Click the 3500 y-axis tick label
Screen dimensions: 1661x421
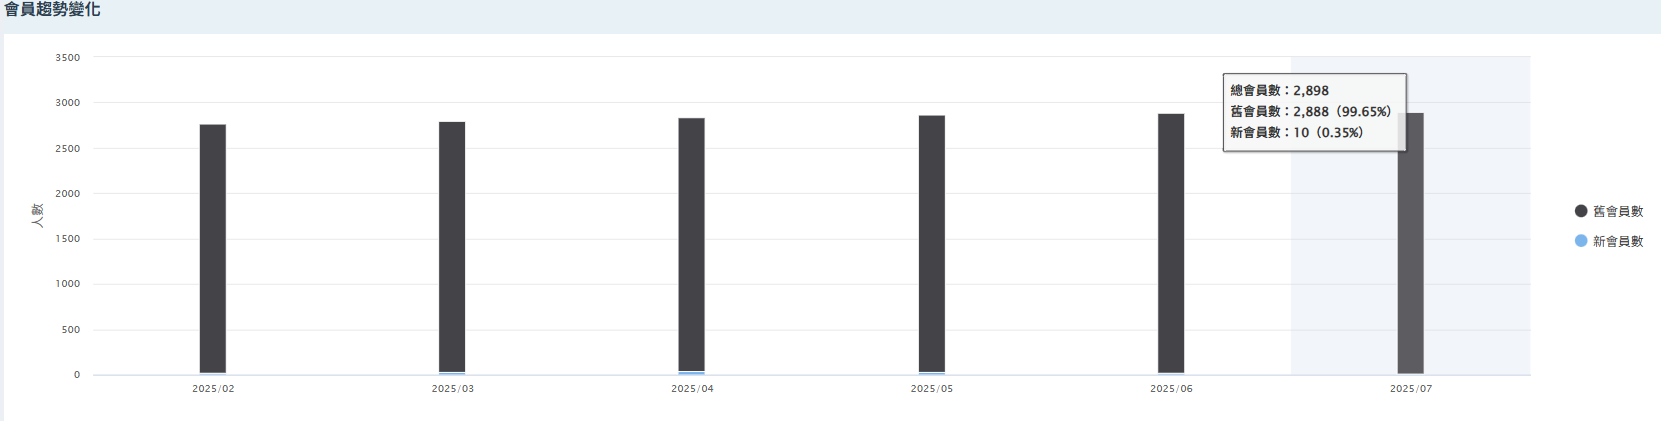68,58
